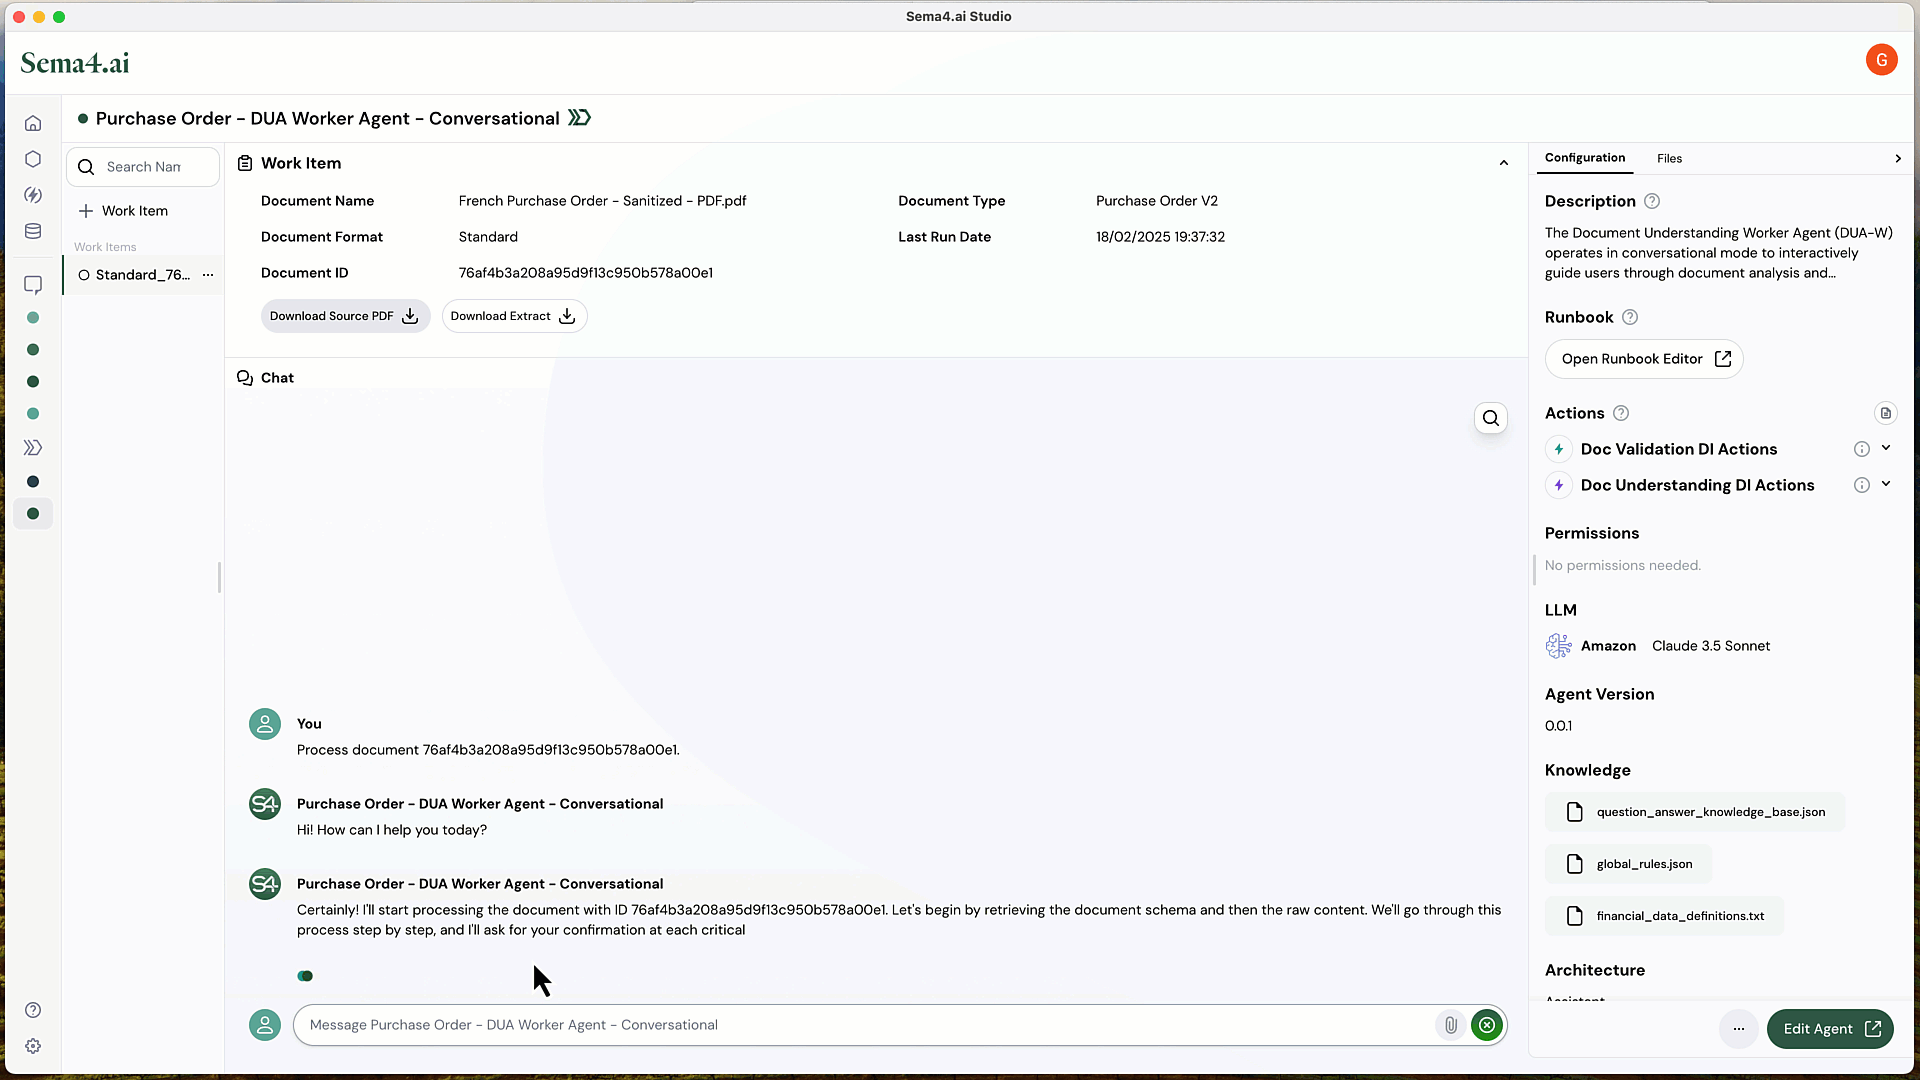
Task: Expand Doc Validation DI Actions
Action: [x=1886, y=449]
